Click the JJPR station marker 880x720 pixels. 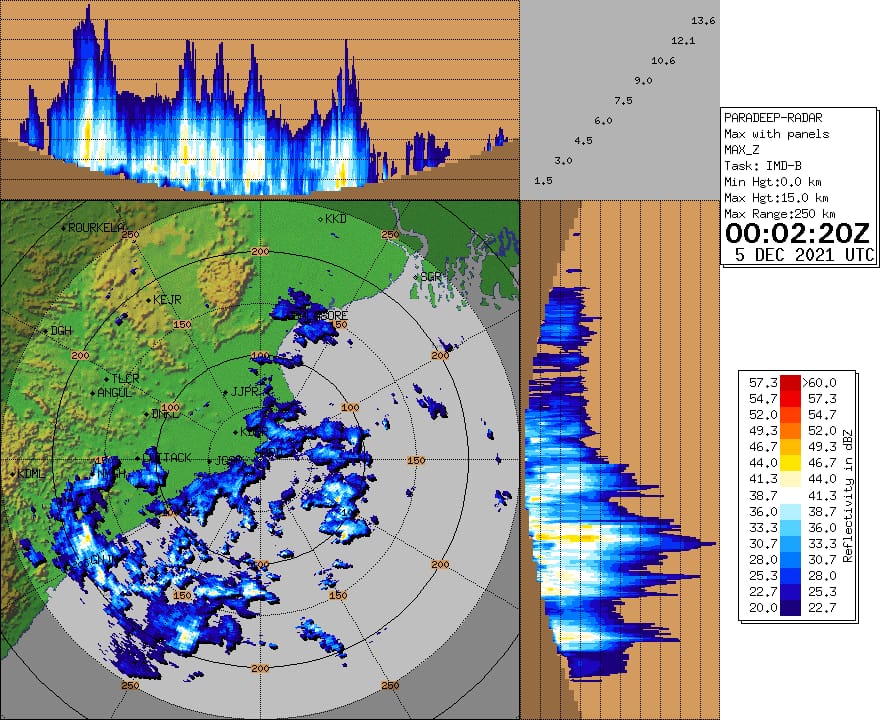click(x=227, y=392)
